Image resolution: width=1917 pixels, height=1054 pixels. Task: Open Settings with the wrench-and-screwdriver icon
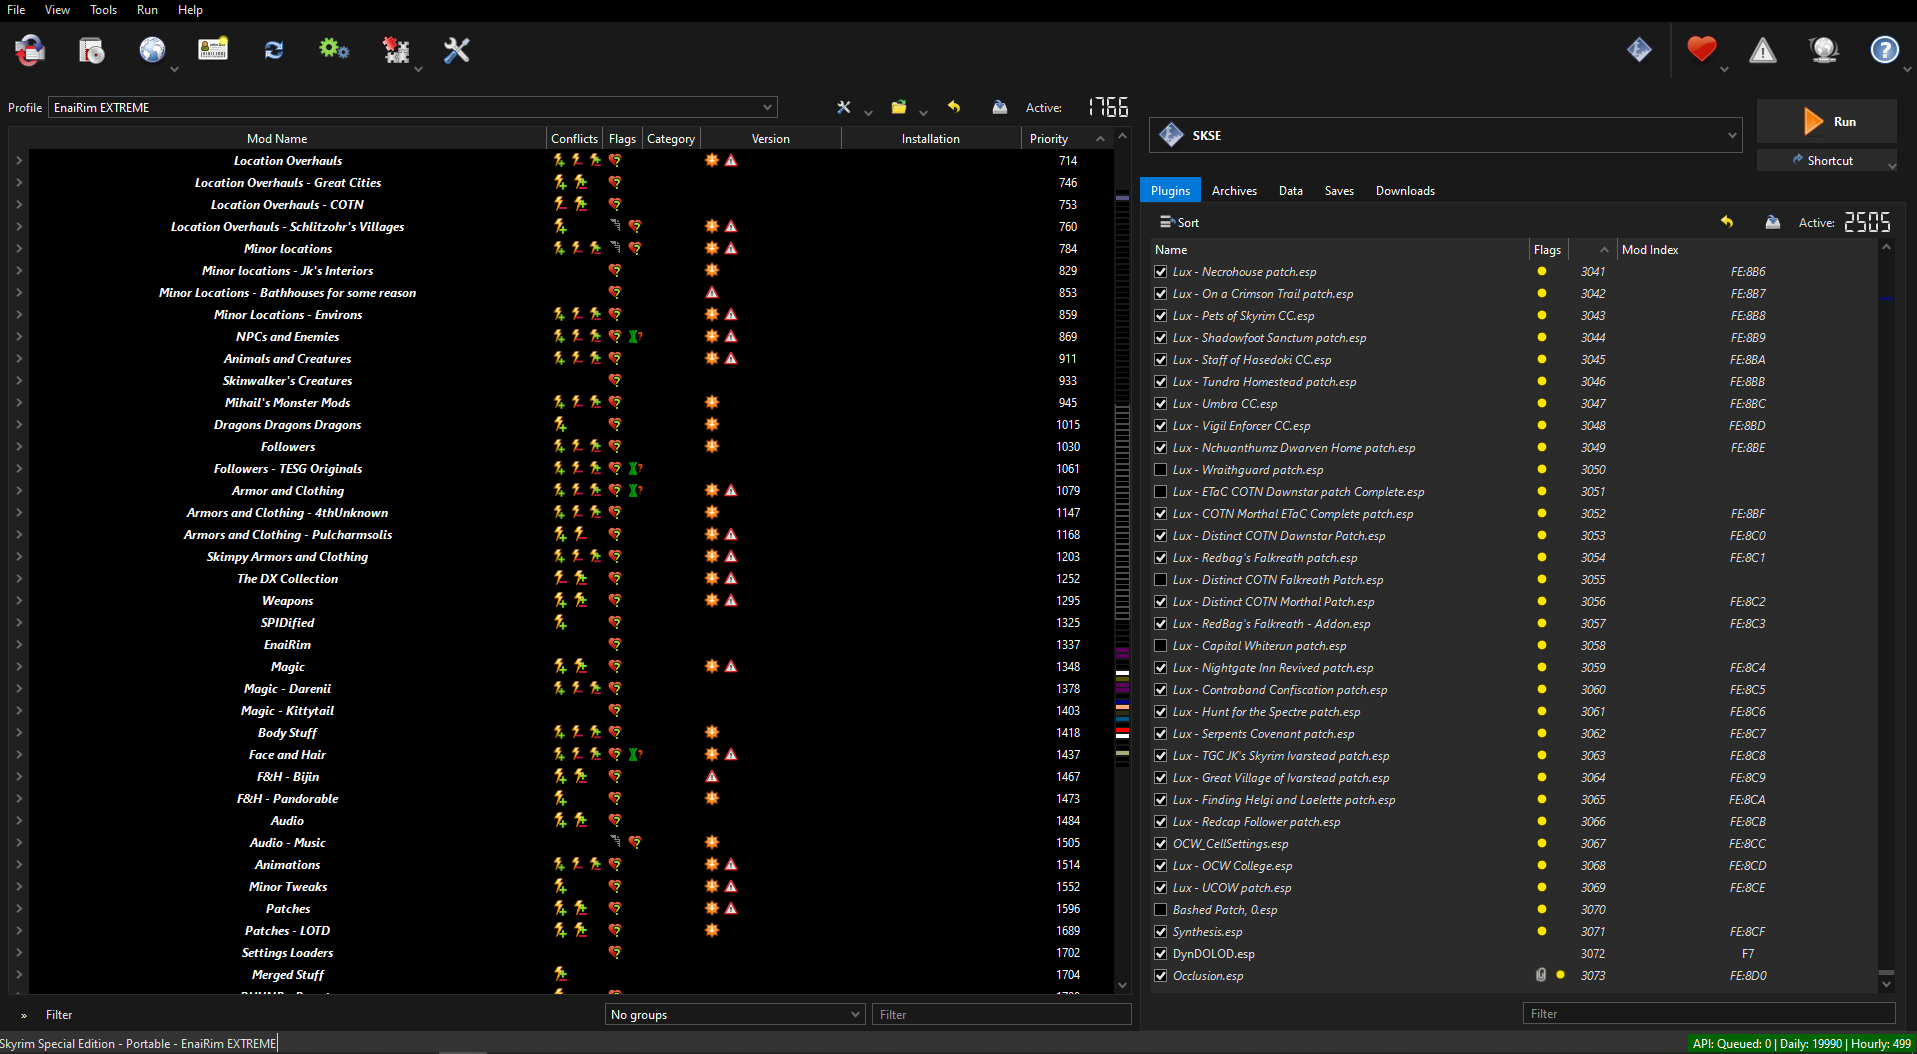click(456, 50)
